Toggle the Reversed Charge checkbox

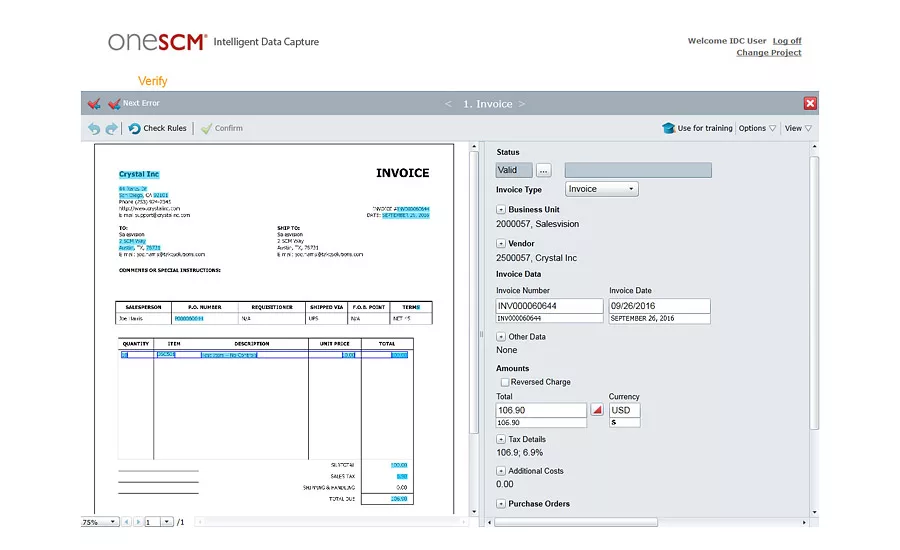pos(505,382)
